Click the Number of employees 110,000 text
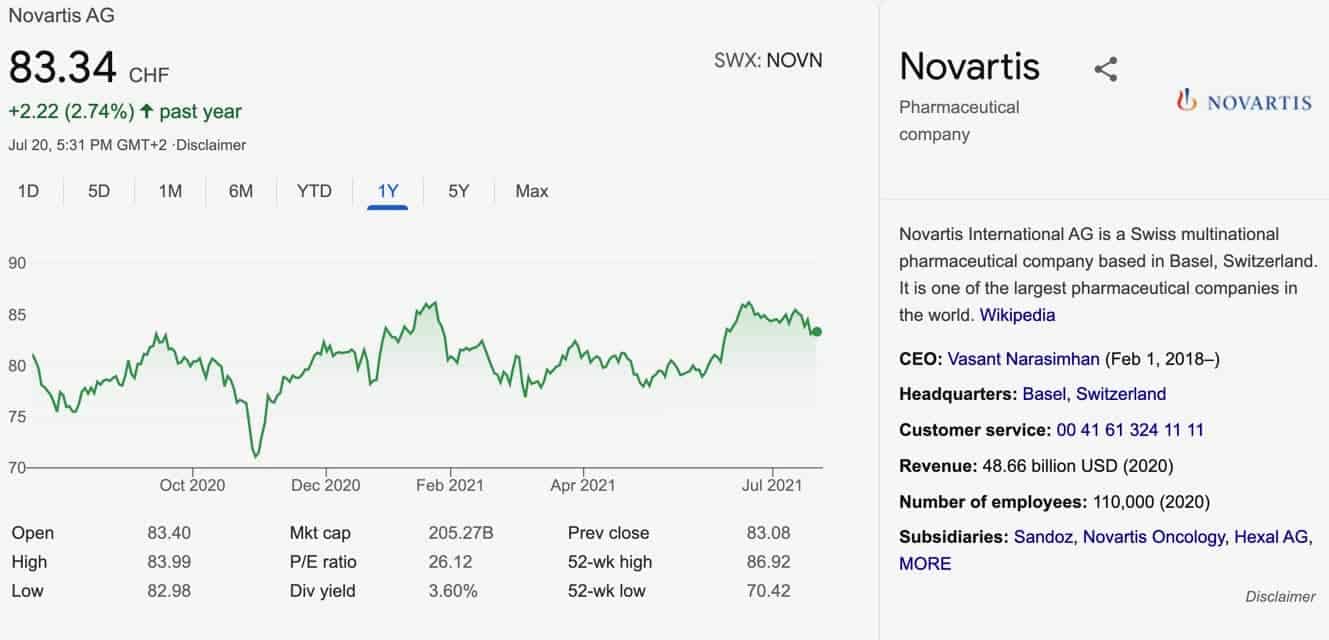This screenshot has height=640, width=1329. [1053, 502]
